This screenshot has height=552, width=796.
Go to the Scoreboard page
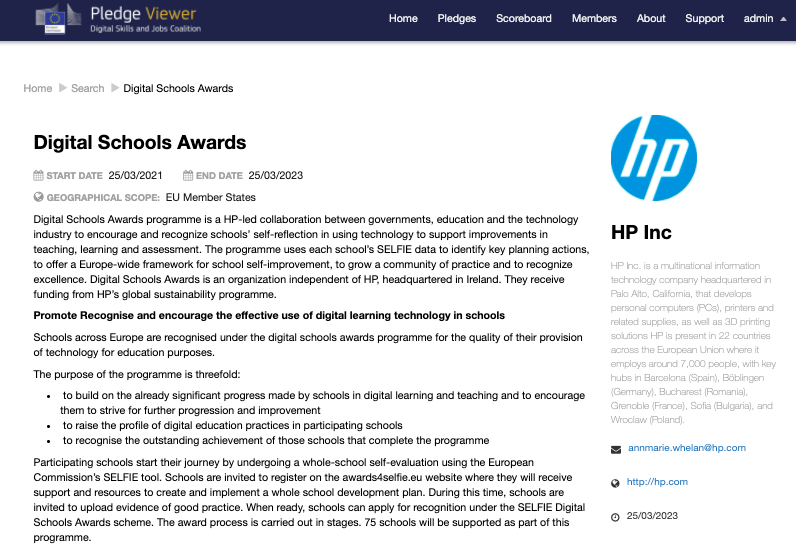(523, 18)
